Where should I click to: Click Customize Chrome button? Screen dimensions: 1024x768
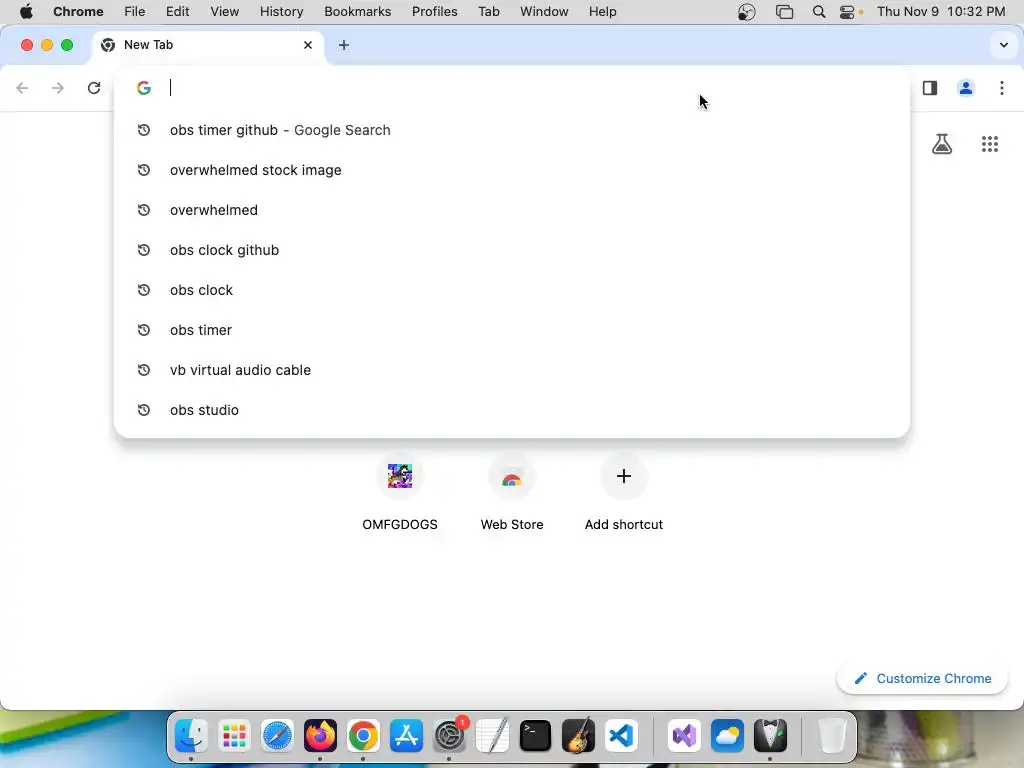[922, 679]
